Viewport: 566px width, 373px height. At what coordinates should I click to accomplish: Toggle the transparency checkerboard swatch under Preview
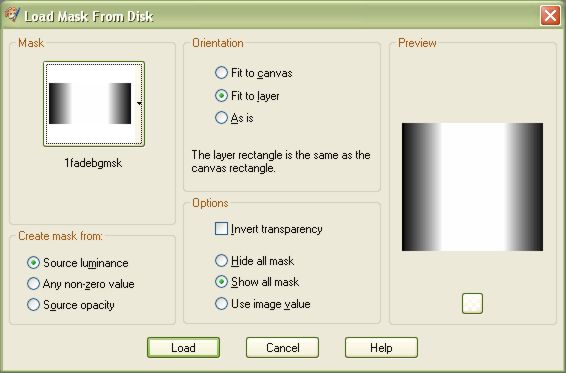pyautogui.click(x=472, y=303)
